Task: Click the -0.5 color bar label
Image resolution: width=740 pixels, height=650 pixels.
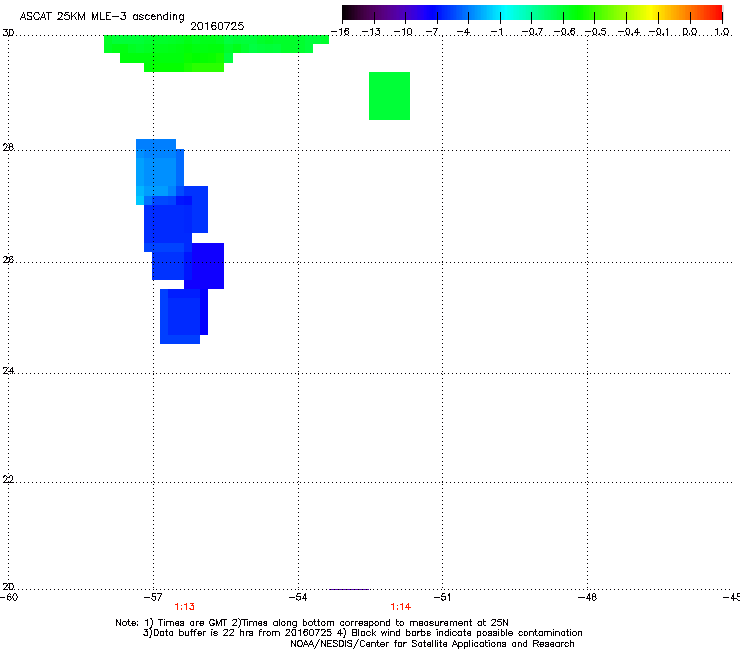Action: pos(596,32)
